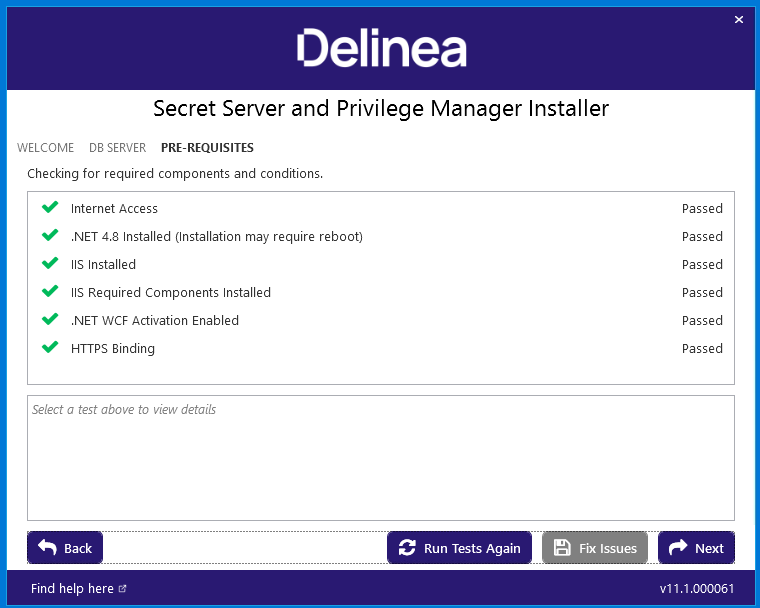
Task: Click the green checkmark next to IIS Installed
Action: click(x=50, y=264)
